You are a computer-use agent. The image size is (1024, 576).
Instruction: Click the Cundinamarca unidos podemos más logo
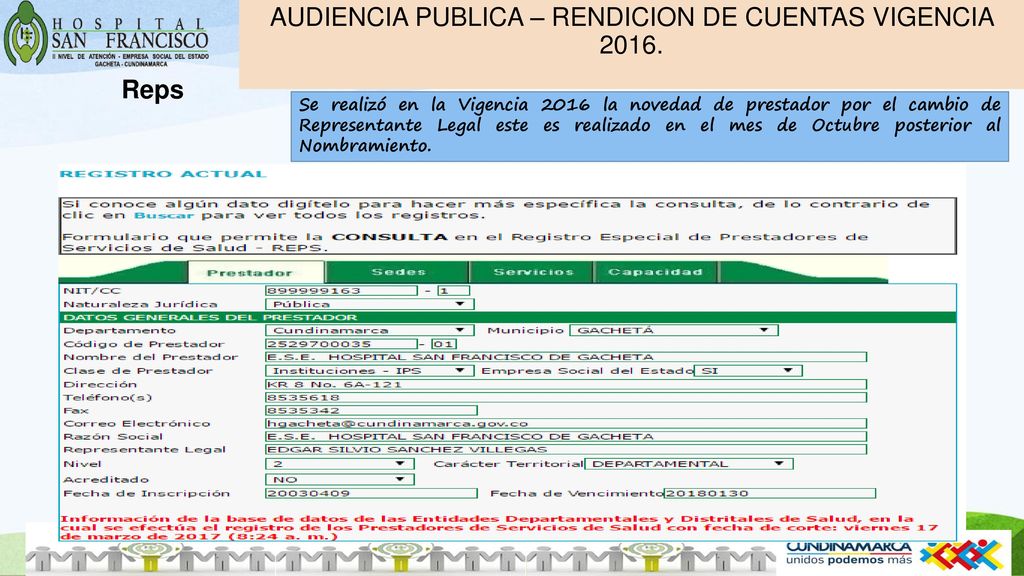[x=894, y=554]
